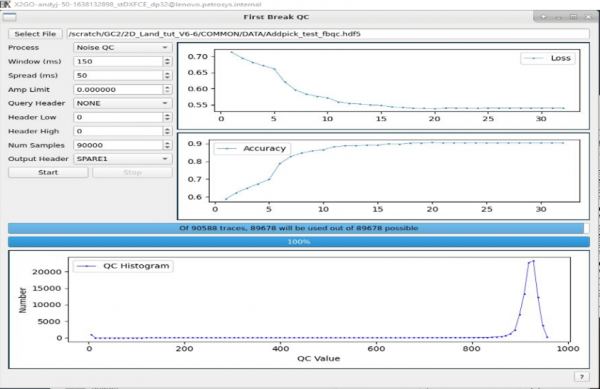Click the Num Samples value field
Viewport: 600px width, 389px height.
pyautogui.click(x=118, y=145)
